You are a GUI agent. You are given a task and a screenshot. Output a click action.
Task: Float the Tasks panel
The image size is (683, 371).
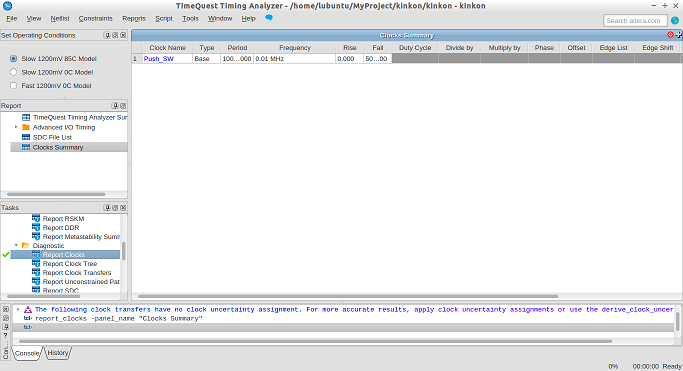tap(115, 208)
